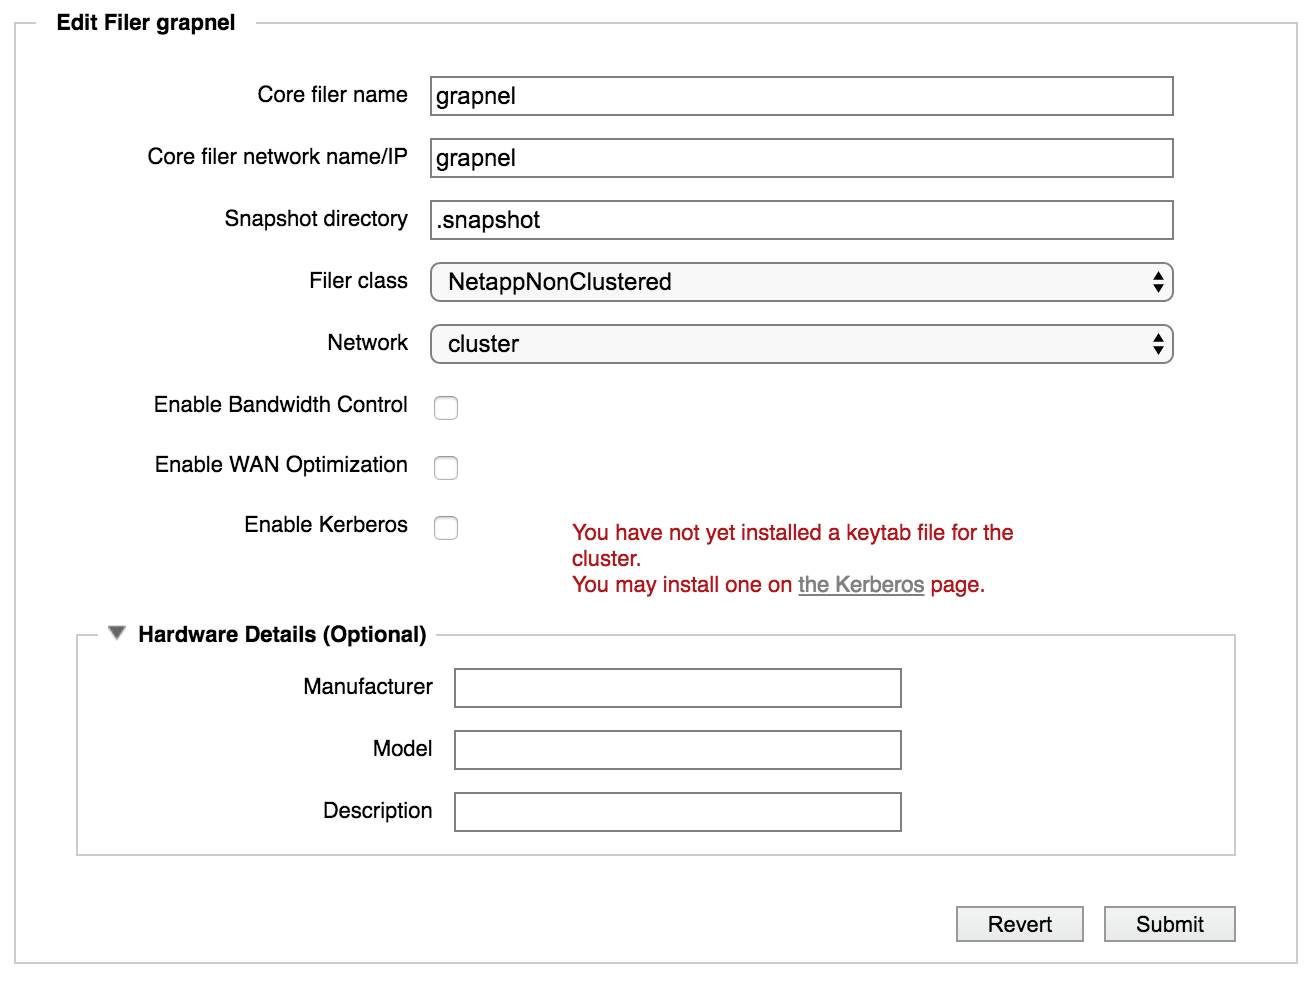
Task: Click the Hardware Details (Optional) heading
Action: tap(282, 634)
